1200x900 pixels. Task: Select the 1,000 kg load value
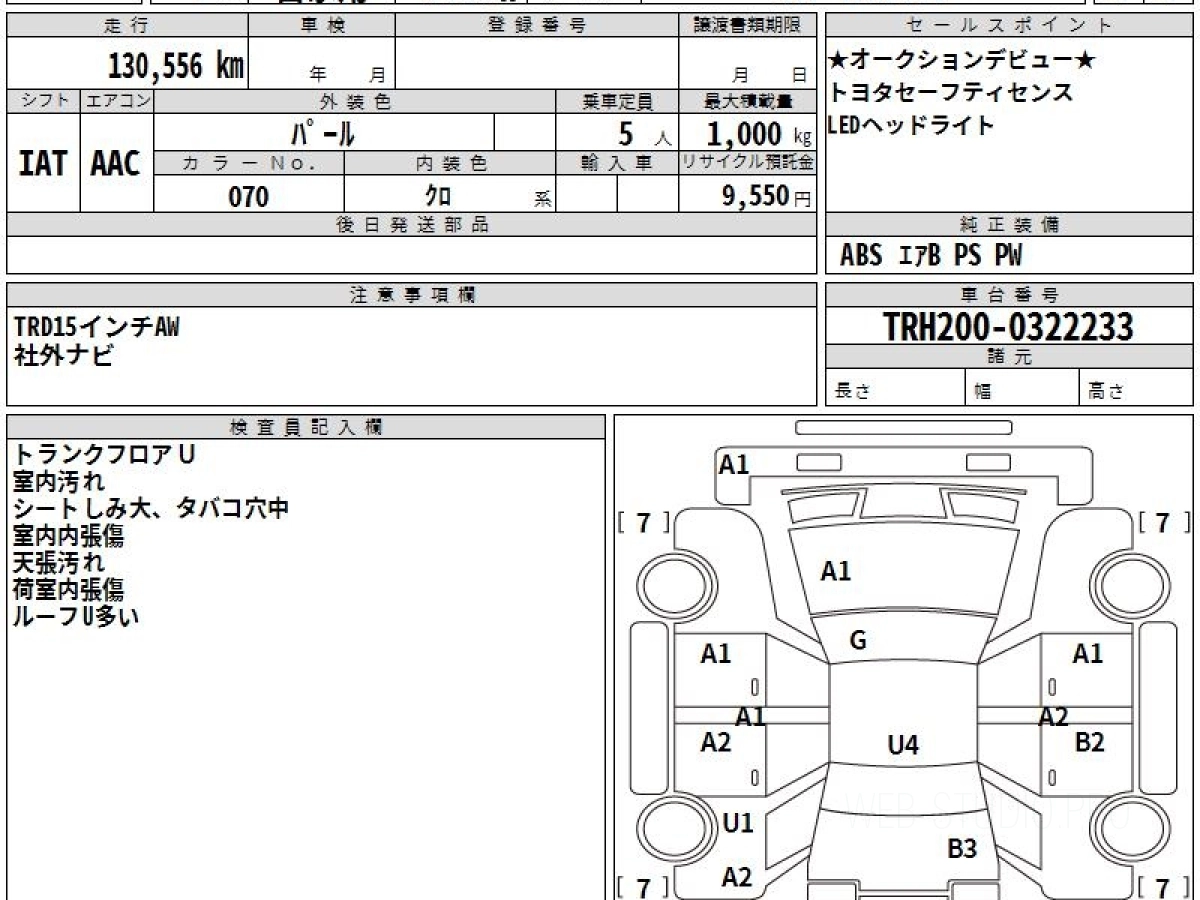(759, 134)
